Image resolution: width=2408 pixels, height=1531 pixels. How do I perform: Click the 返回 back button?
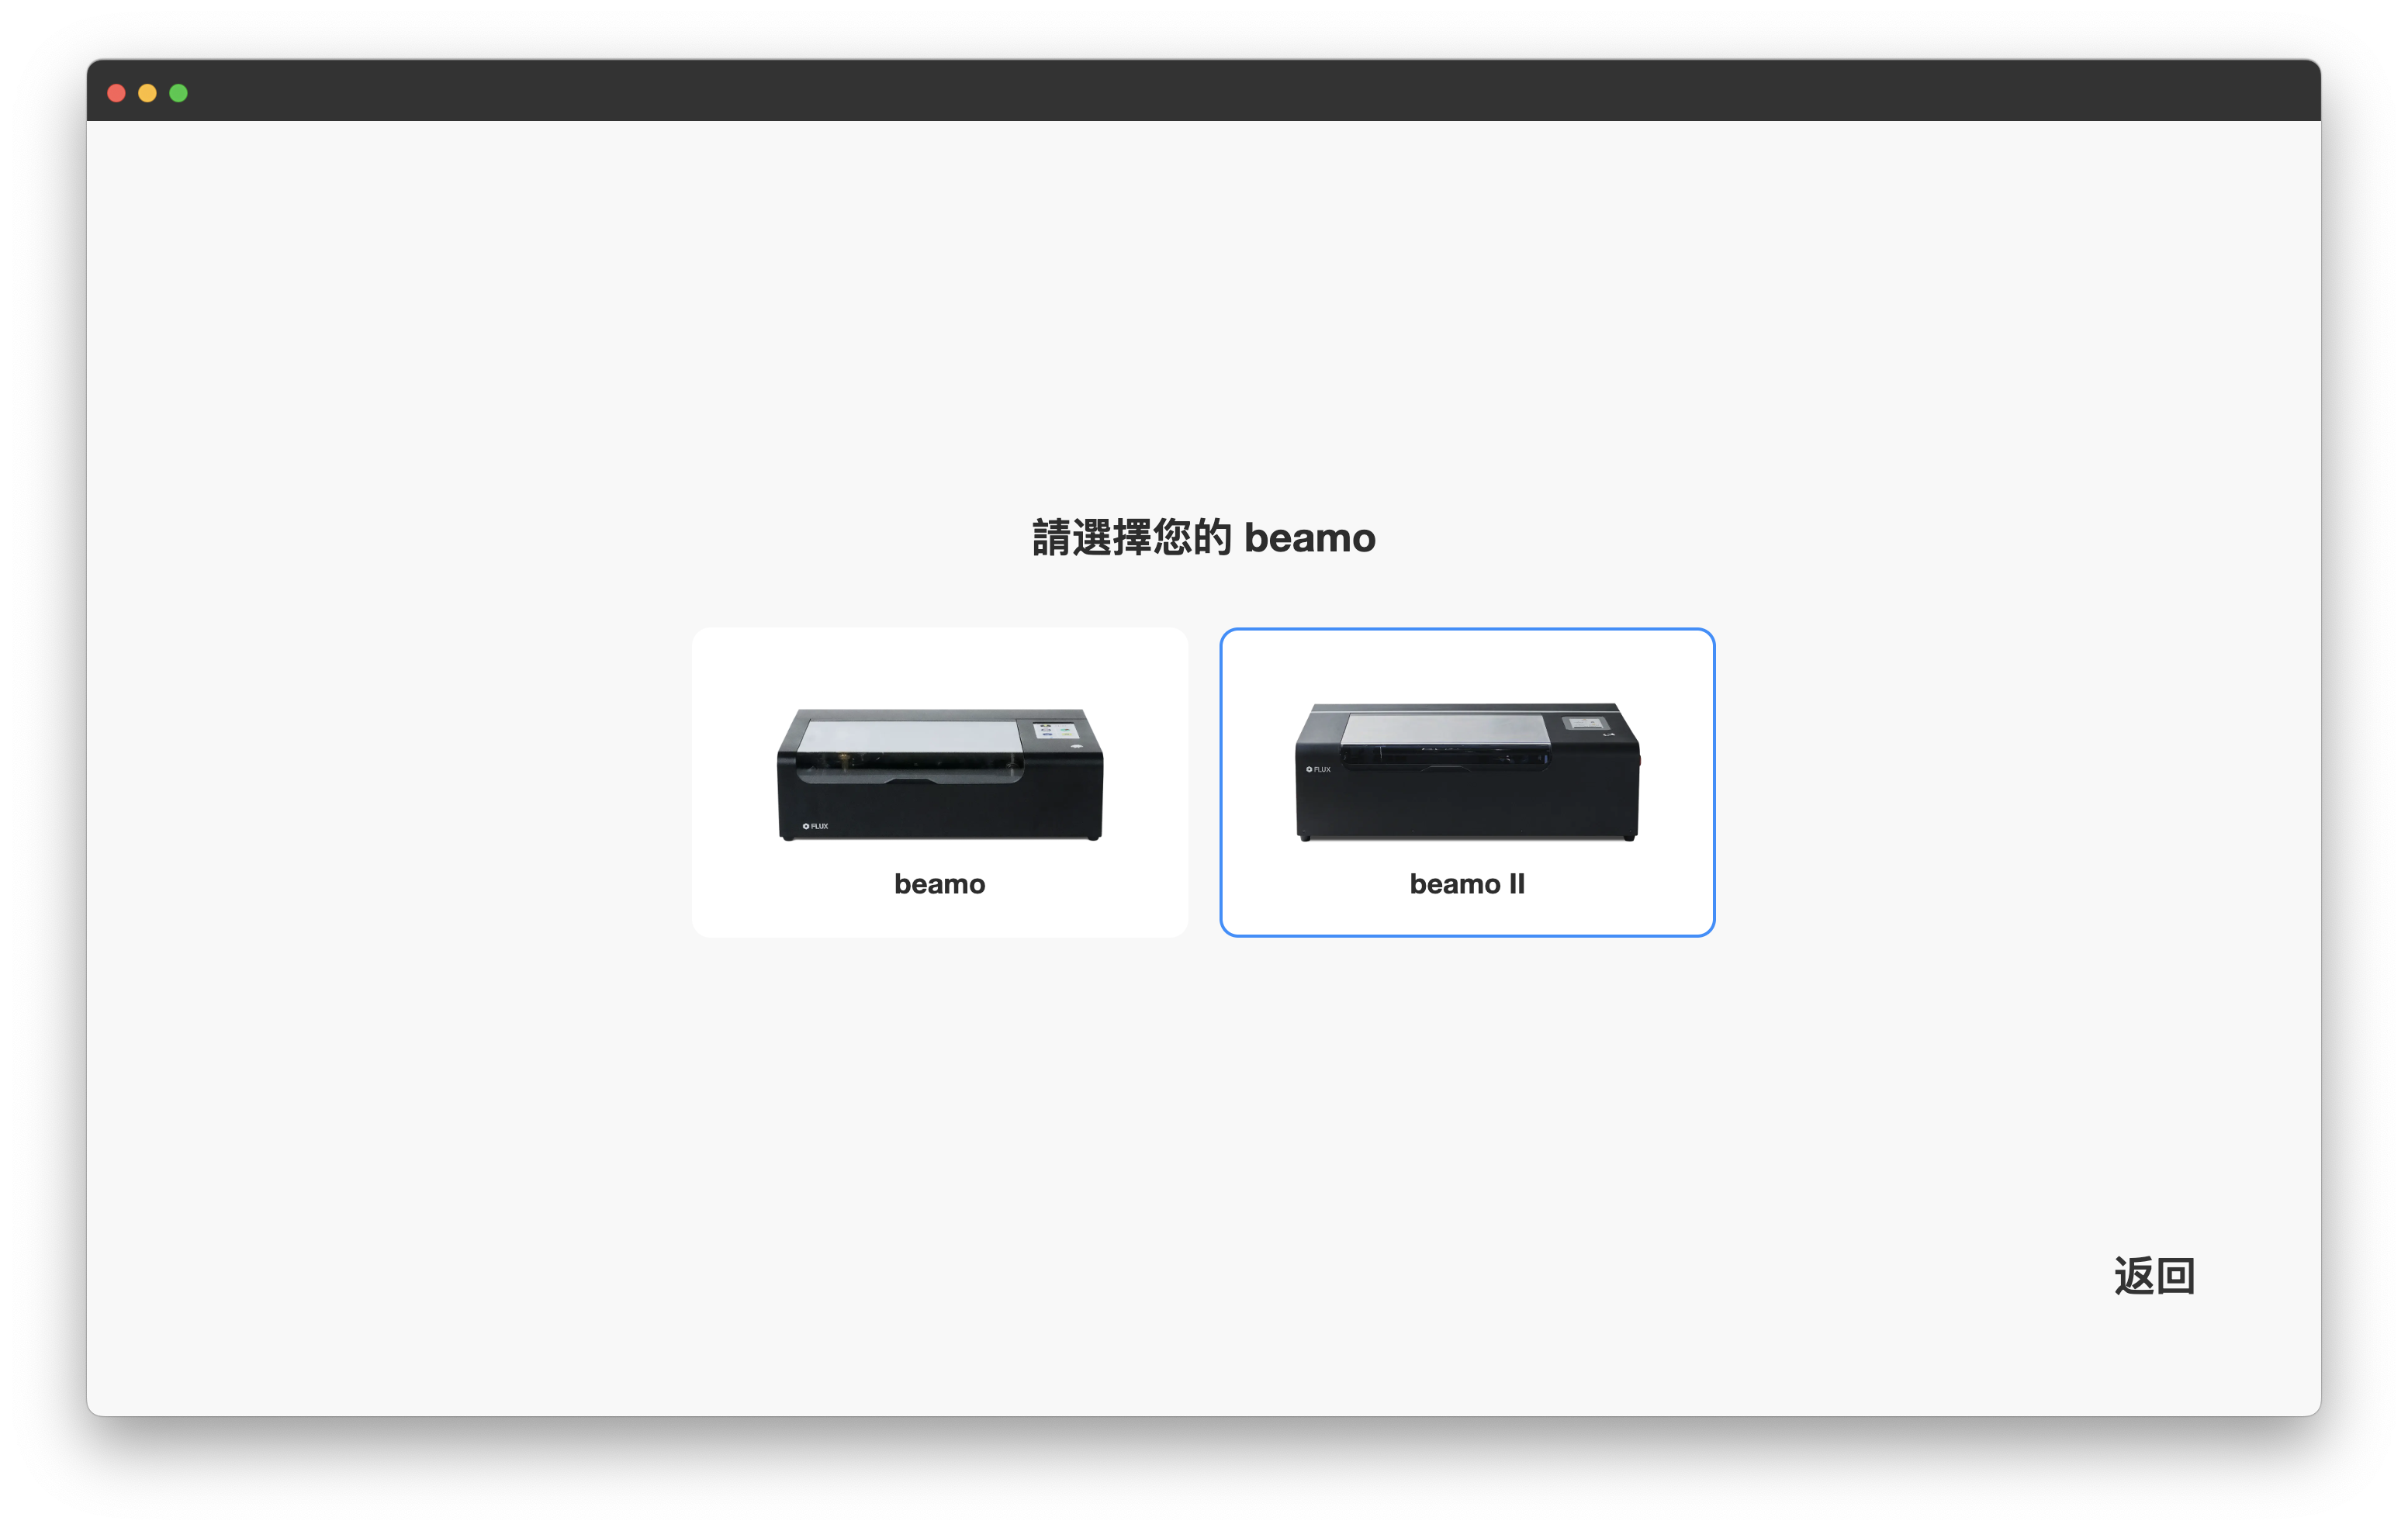(x=2154, y=1276)
